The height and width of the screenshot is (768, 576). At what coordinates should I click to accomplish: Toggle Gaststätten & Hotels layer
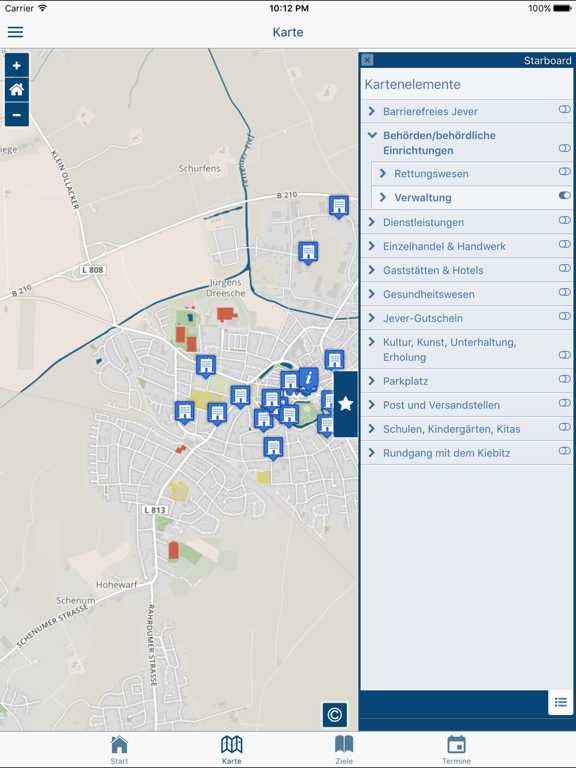click(x=565, y=268)
